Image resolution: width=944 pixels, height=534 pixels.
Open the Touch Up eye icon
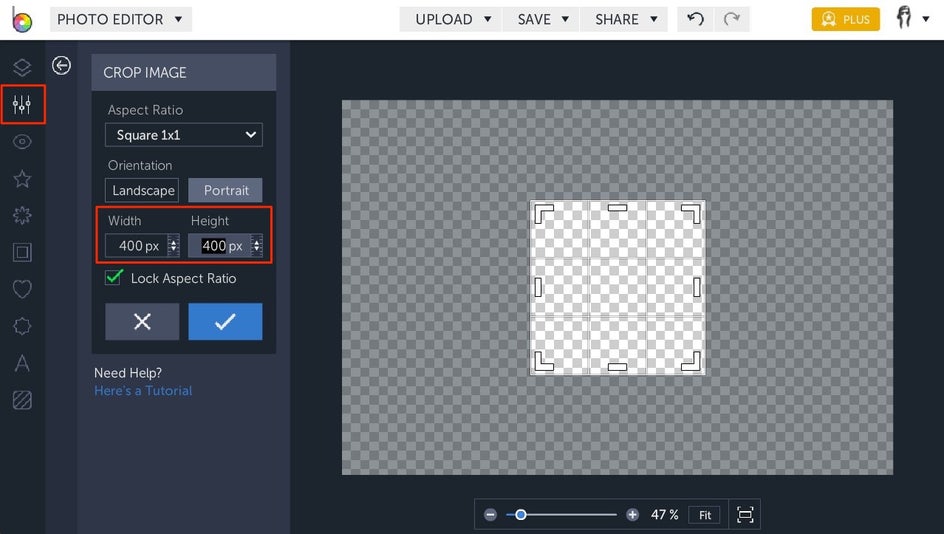point(22,142)
